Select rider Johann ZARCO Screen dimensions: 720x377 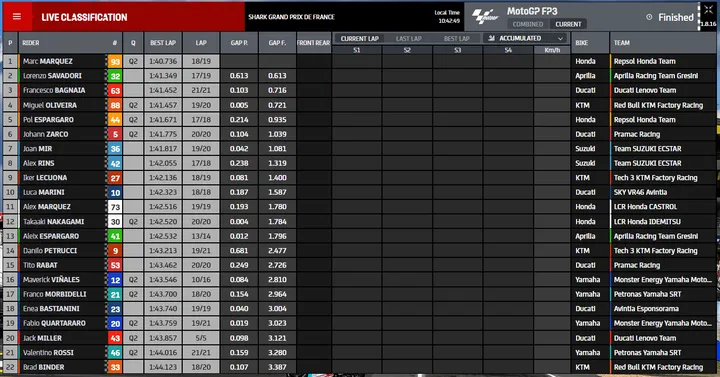coord(45,134)
